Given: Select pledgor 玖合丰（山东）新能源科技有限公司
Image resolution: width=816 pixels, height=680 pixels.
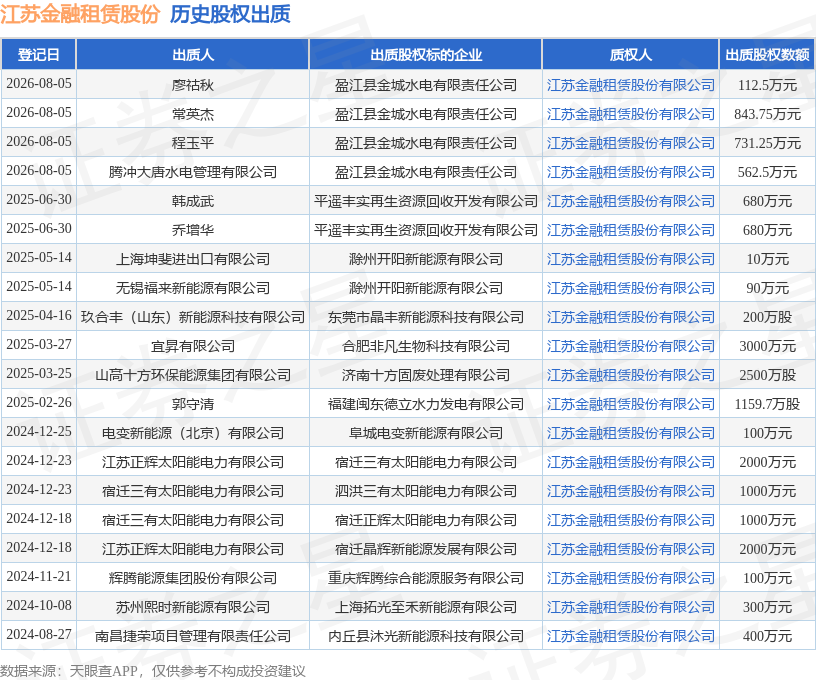Looking at the screenshot, I should (x=193, y=317).
